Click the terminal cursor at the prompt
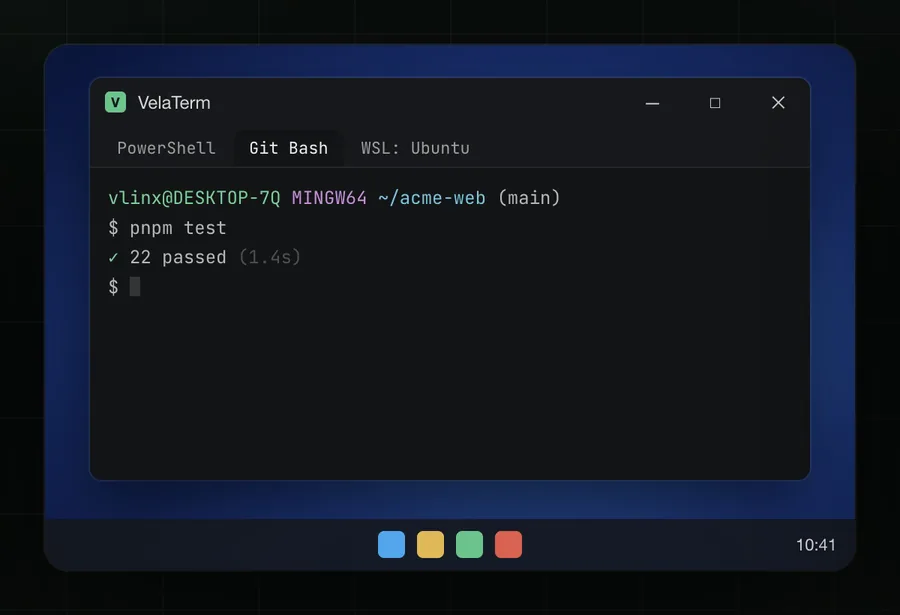 (135, 287)
